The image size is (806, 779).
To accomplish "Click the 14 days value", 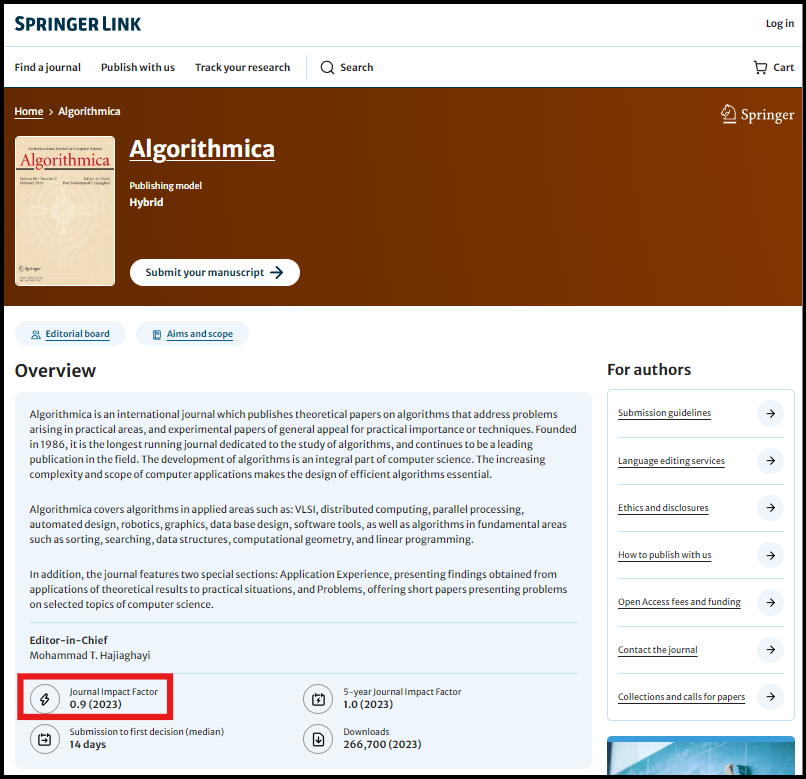I will [x=87, y=745].
